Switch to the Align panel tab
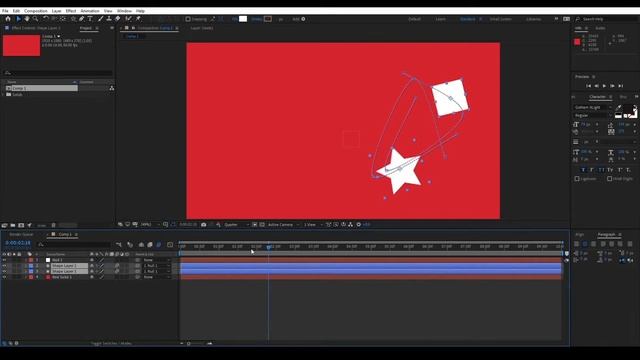Screen dimensions: 640x360 point(580,234)
